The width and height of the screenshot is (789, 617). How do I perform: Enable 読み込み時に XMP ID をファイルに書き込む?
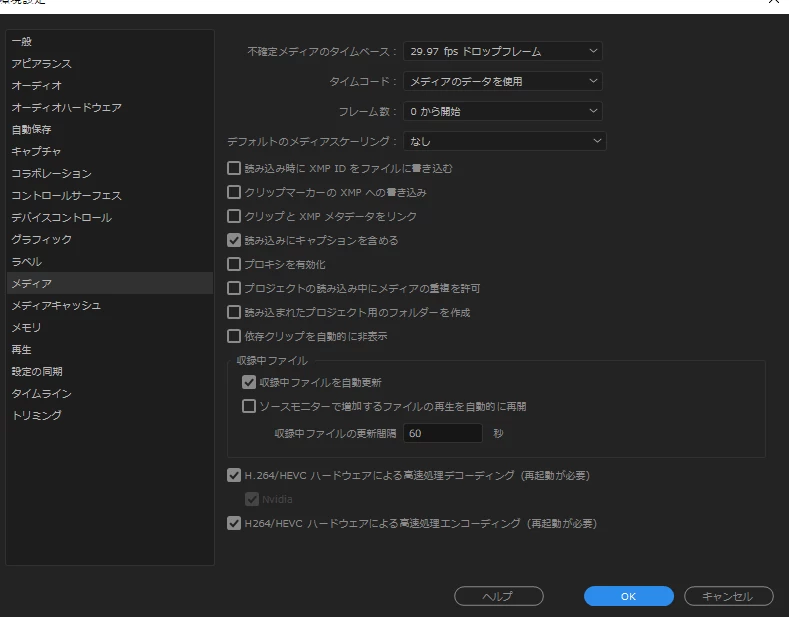[x=234, y=168]
